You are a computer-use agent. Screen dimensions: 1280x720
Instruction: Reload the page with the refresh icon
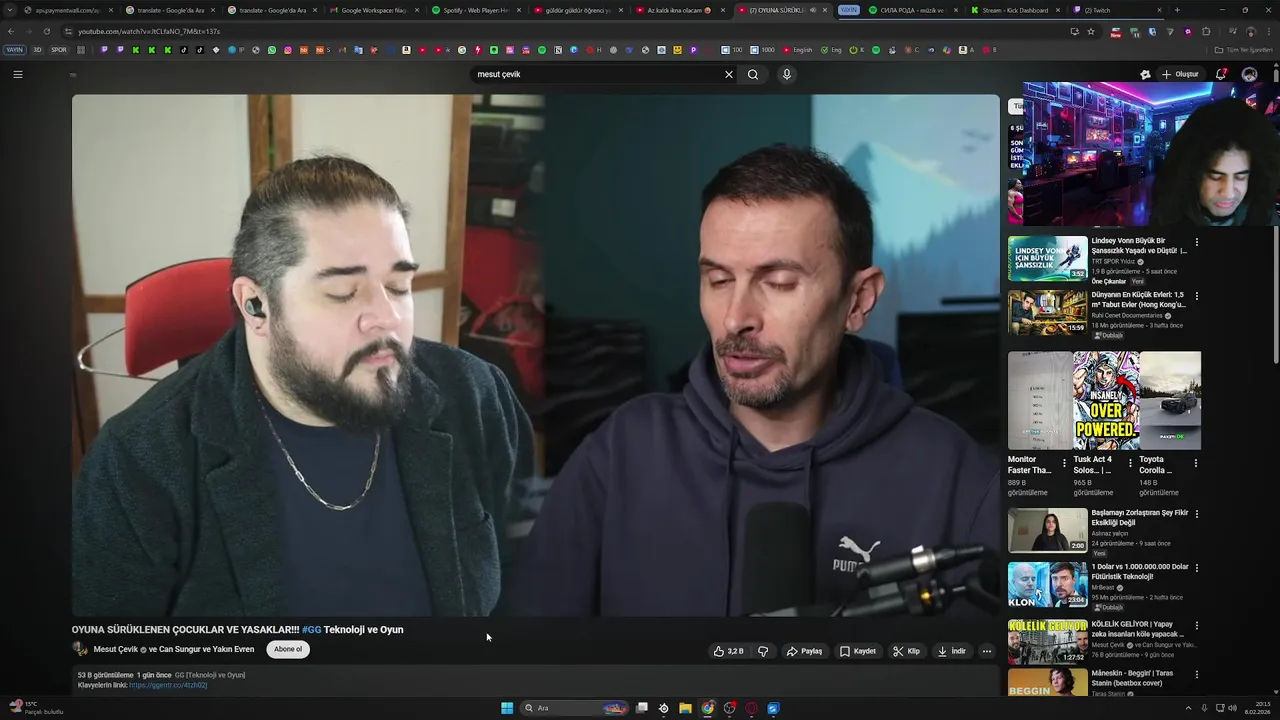(46, 31)
